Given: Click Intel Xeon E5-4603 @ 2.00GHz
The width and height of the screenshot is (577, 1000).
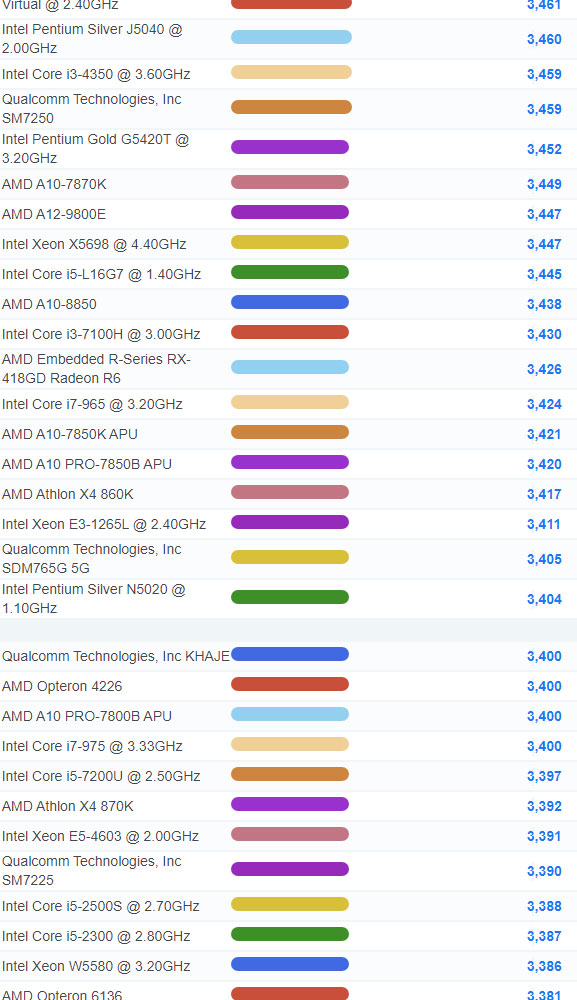Looking at the screenshot, I should [101, 836].
